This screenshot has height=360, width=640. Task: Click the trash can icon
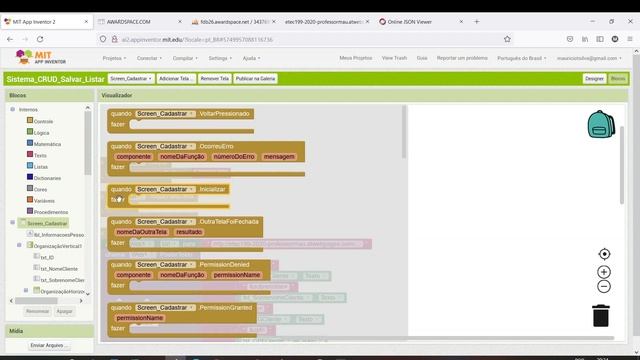coord(601,316)
